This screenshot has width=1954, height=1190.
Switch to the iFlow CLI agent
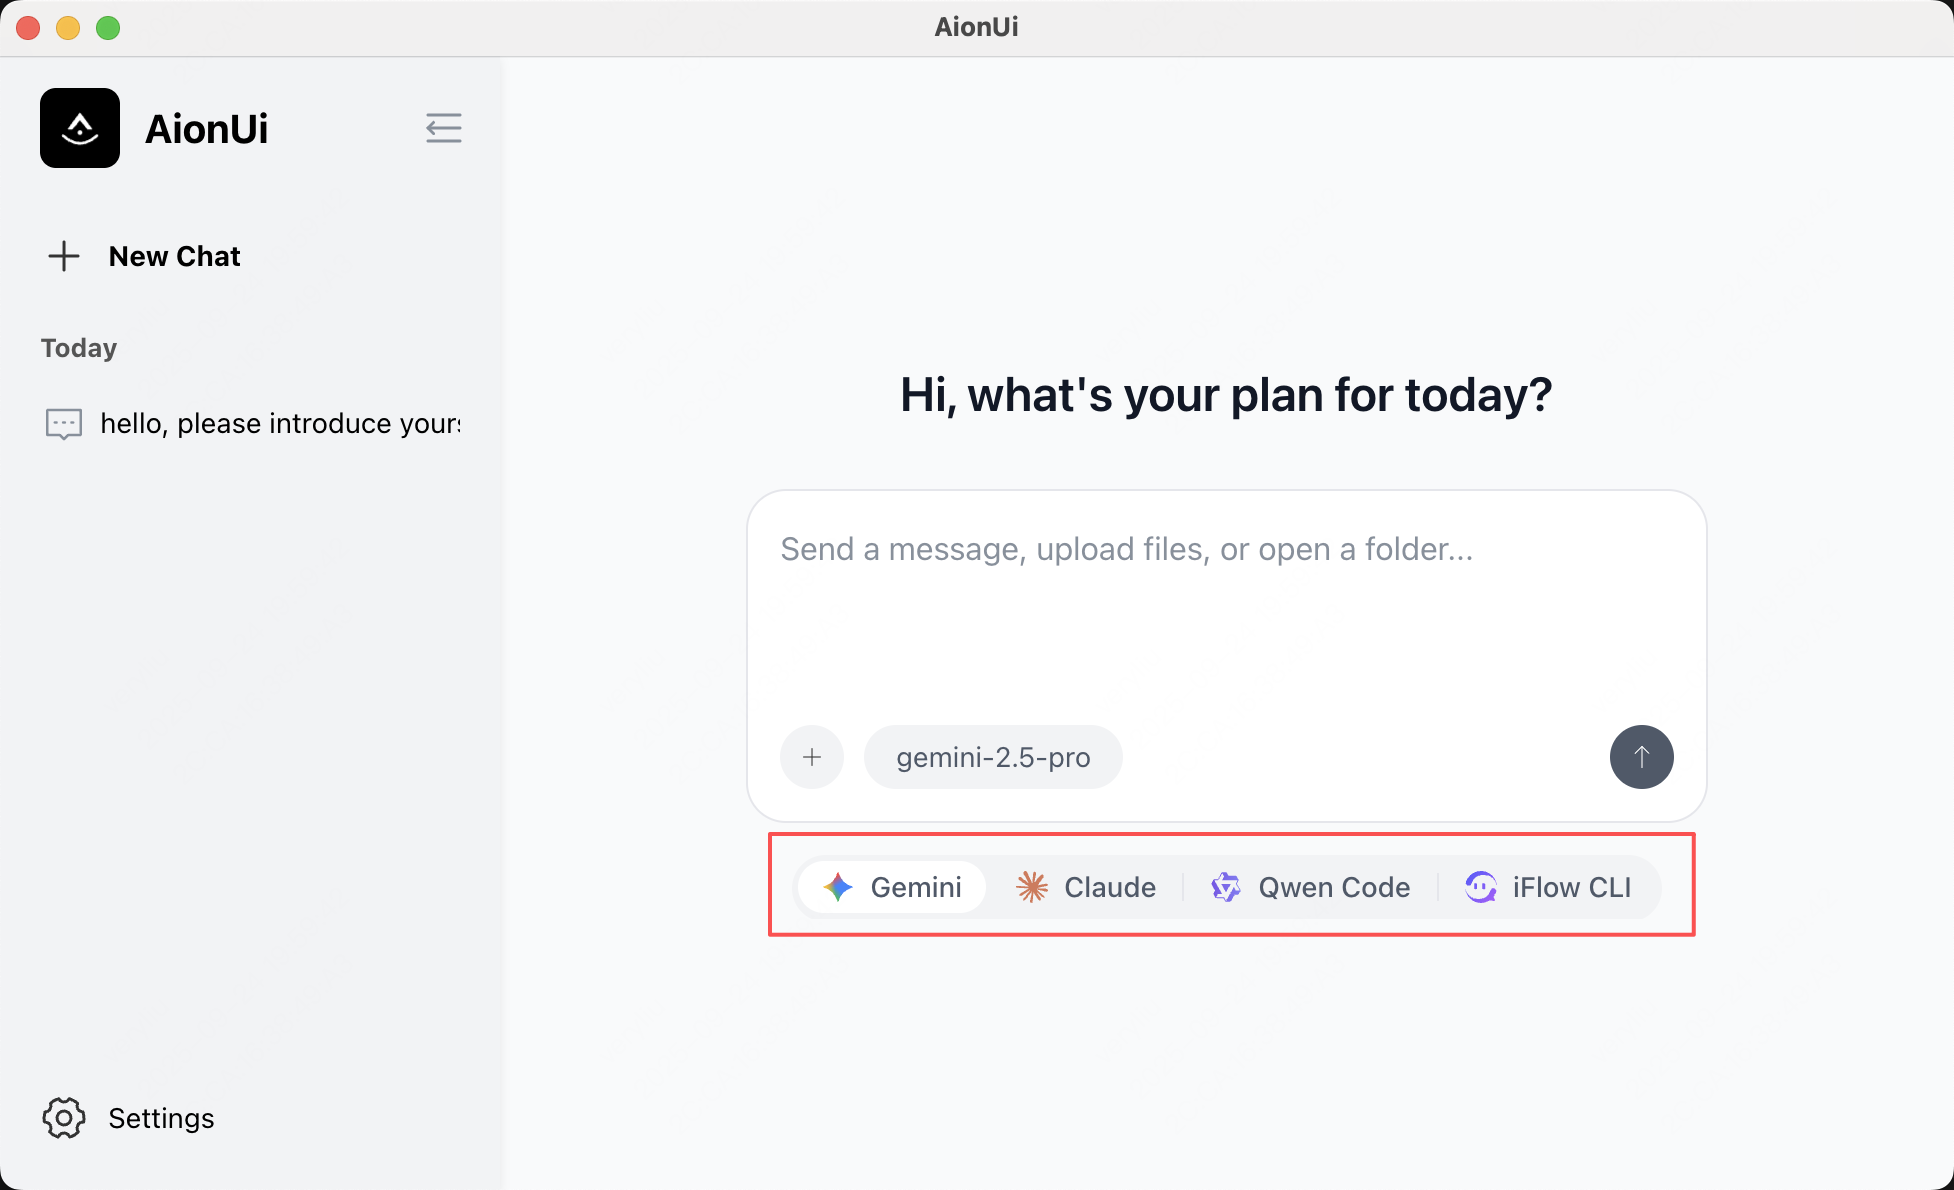tap(1548, 887)
